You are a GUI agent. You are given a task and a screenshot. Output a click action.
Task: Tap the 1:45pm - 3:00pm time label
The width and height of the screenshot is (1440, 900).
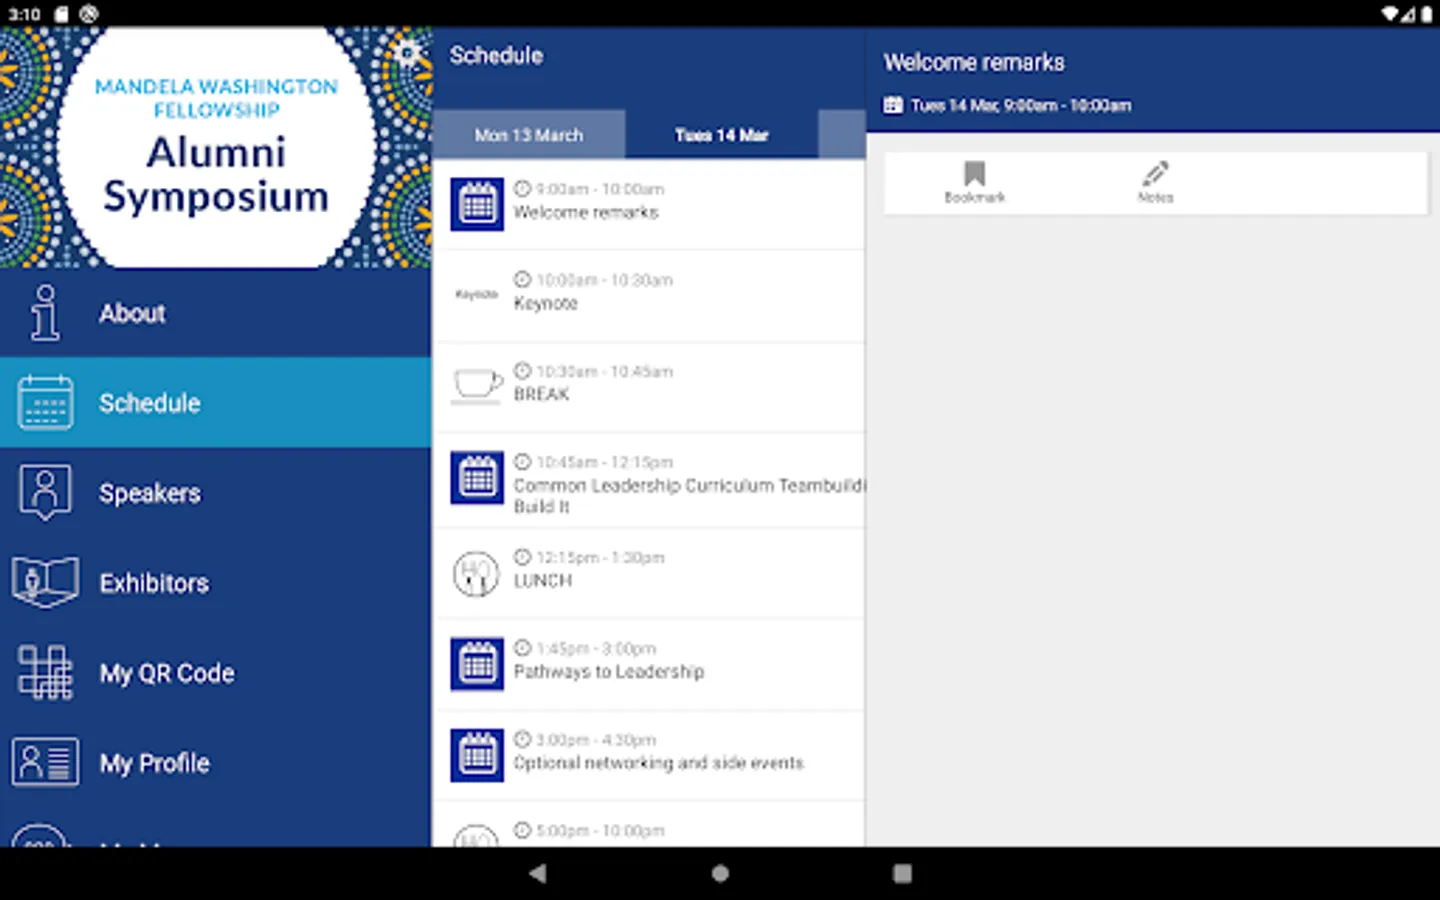[x=596, y=648]
